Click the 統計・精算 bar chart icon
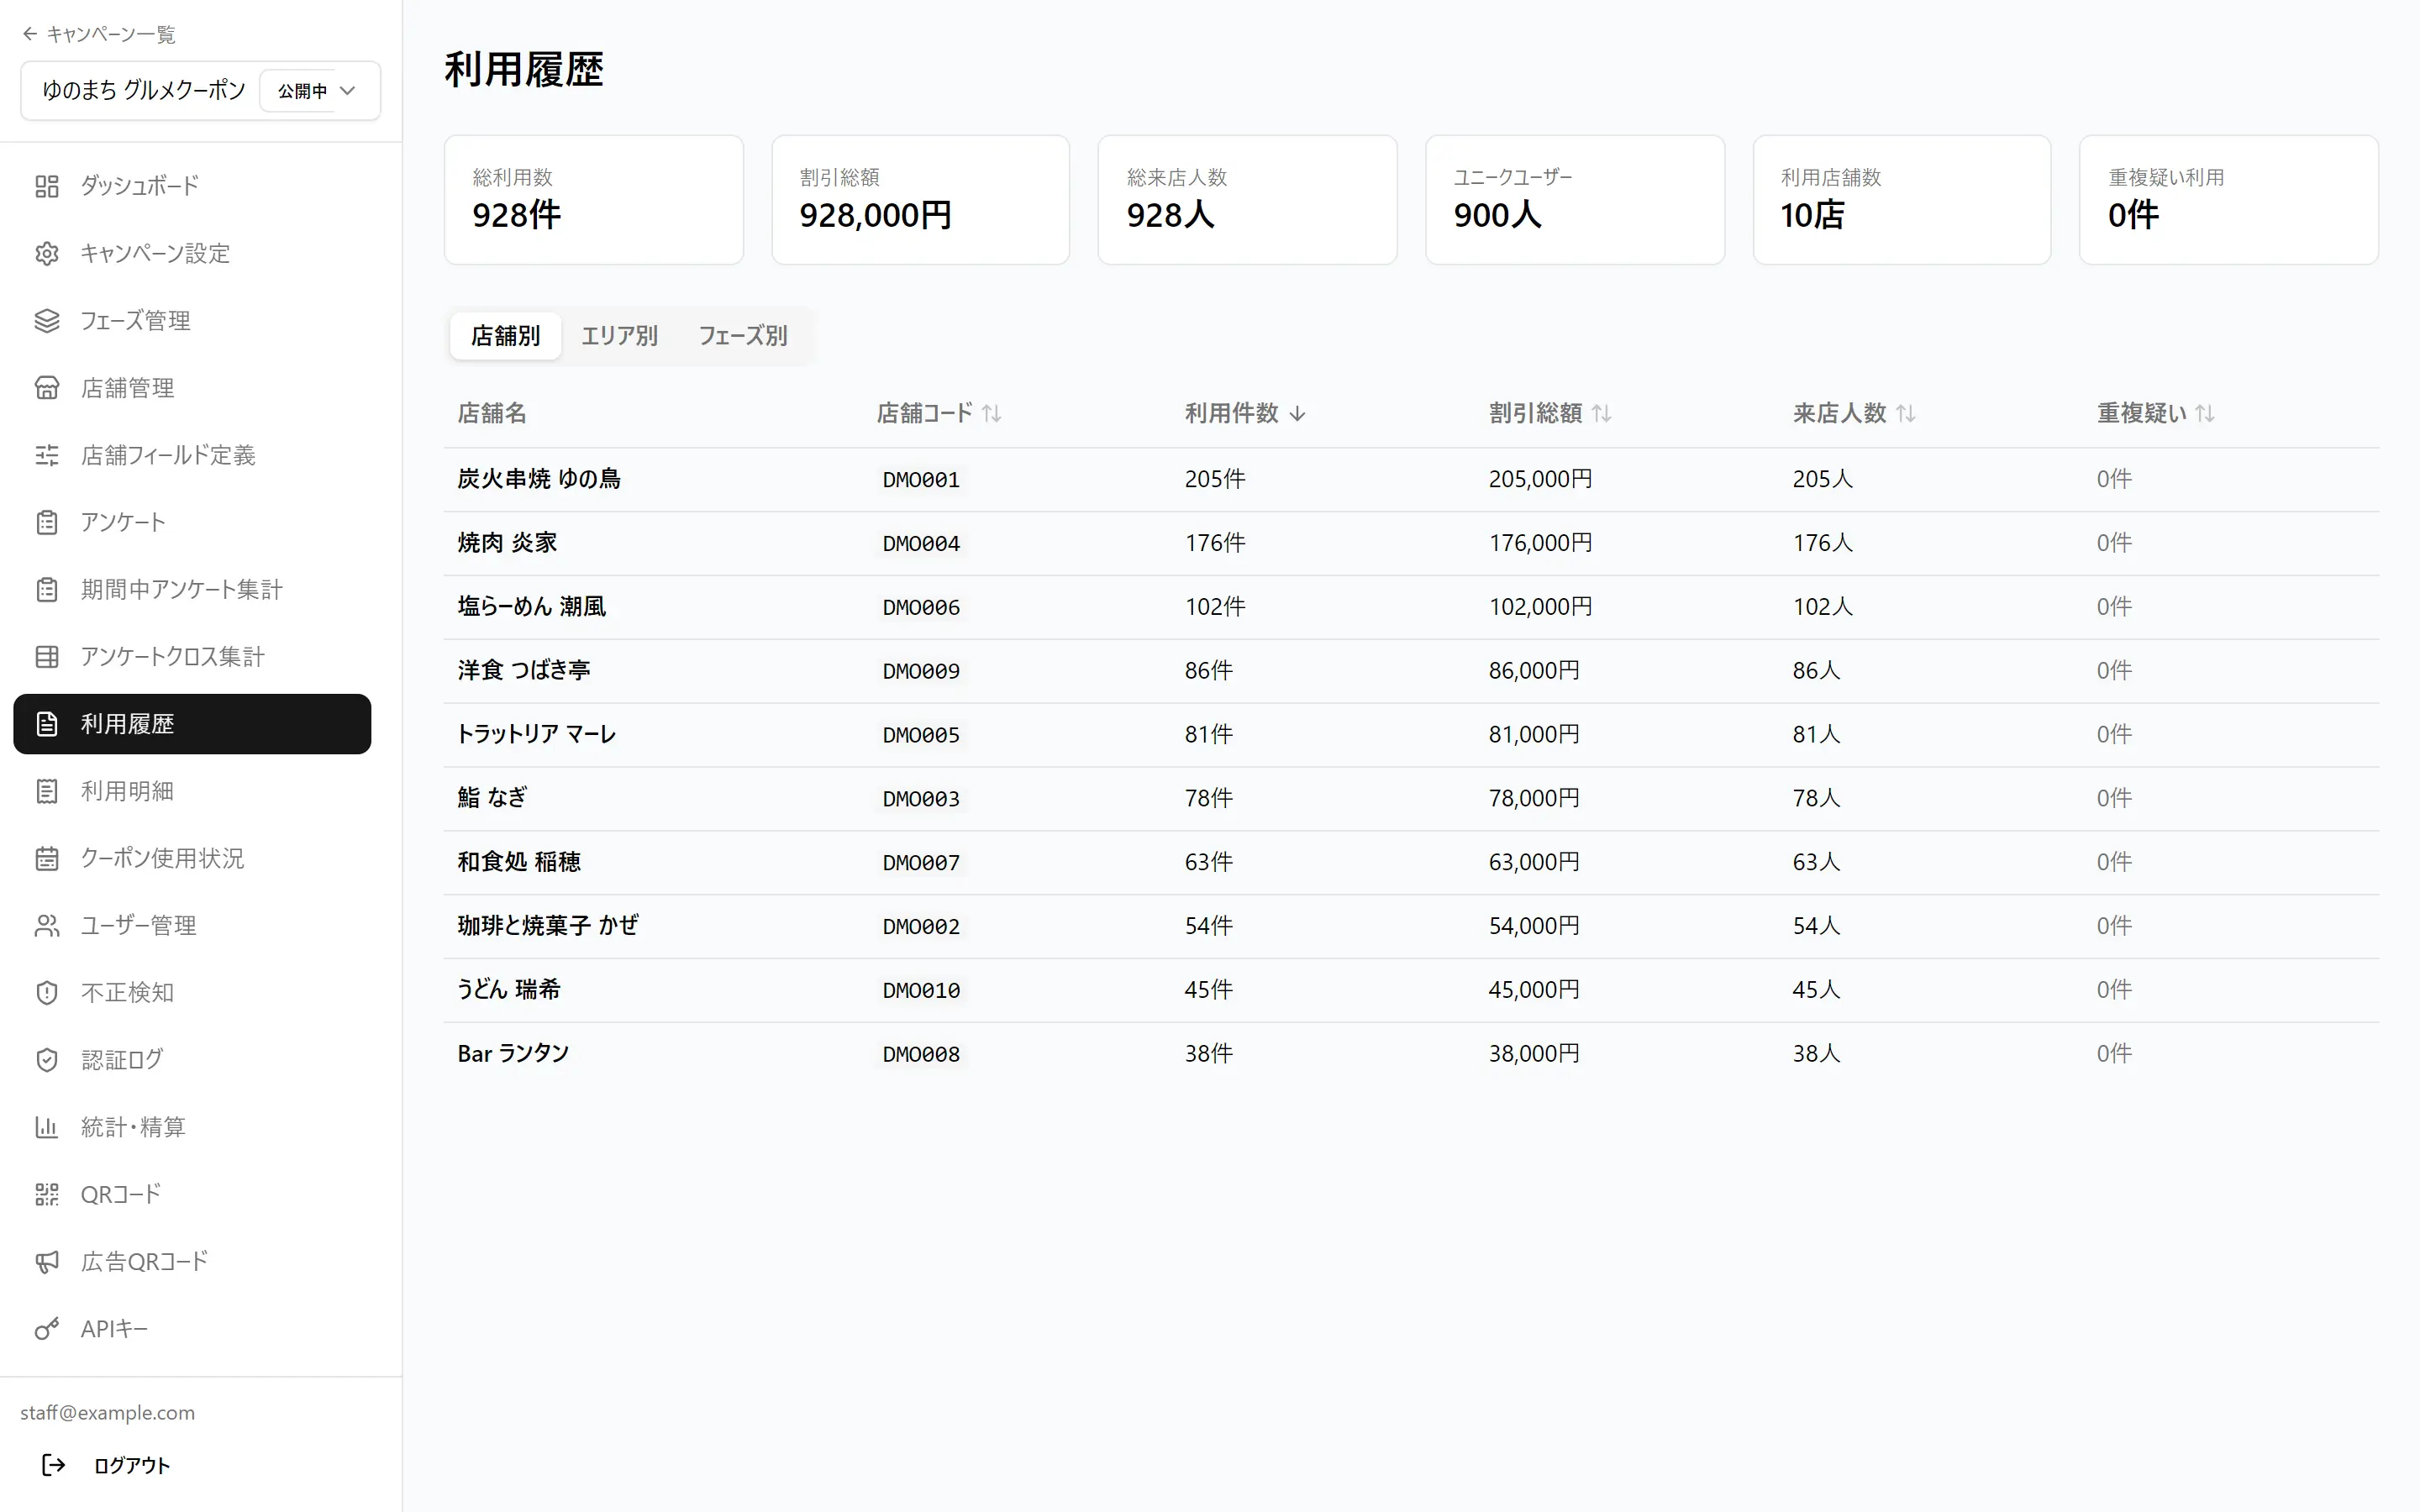Viewport: 2420px width, 1512px height. click(x=47, y=1127)
